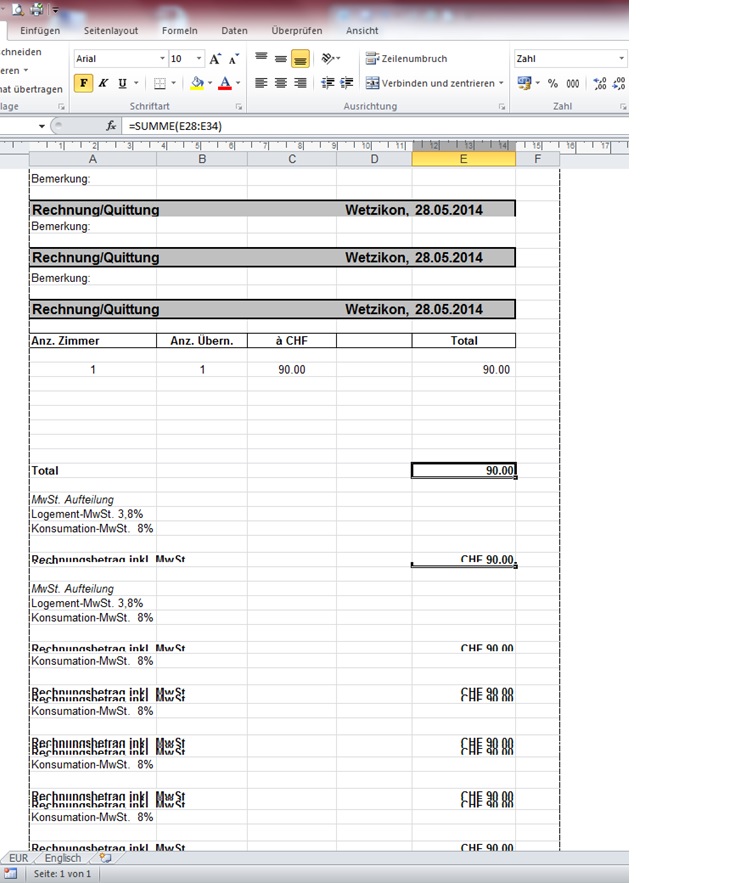
Task: Toggle italic formatting (K)
Action: [x=103, y=83]
